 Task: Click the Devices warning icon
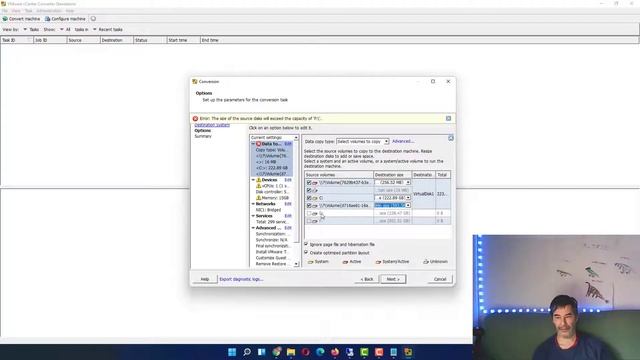(258, 180)
